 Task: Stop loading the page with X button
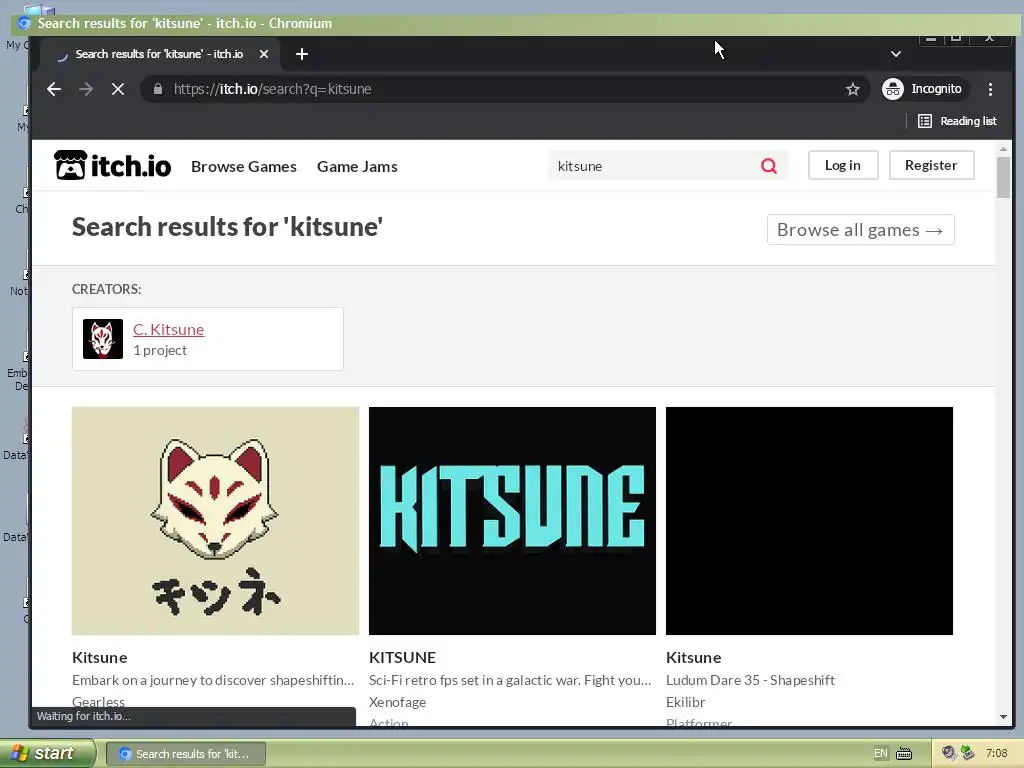118,89
